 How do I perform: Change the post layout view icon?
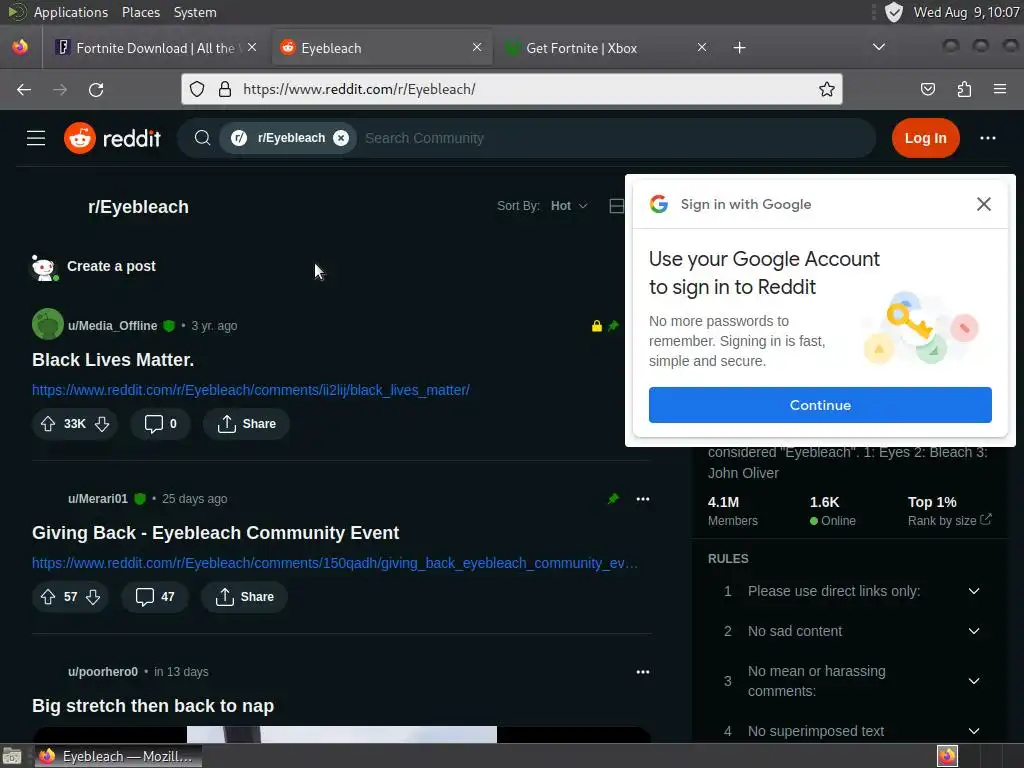(x=616, y=206)
